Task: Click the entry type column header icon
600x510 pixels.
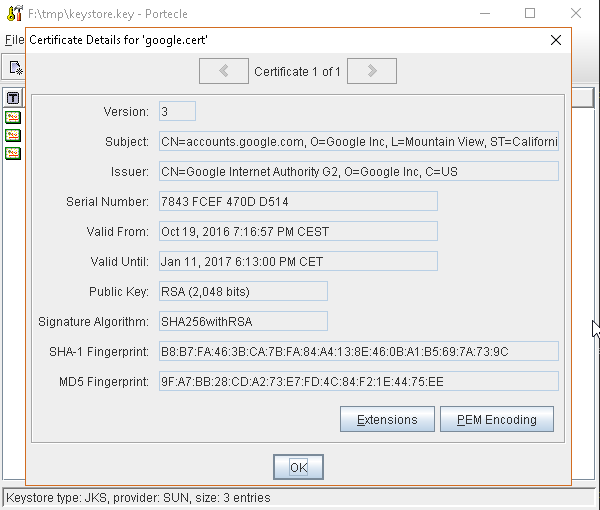Action: tap(13, 98)
